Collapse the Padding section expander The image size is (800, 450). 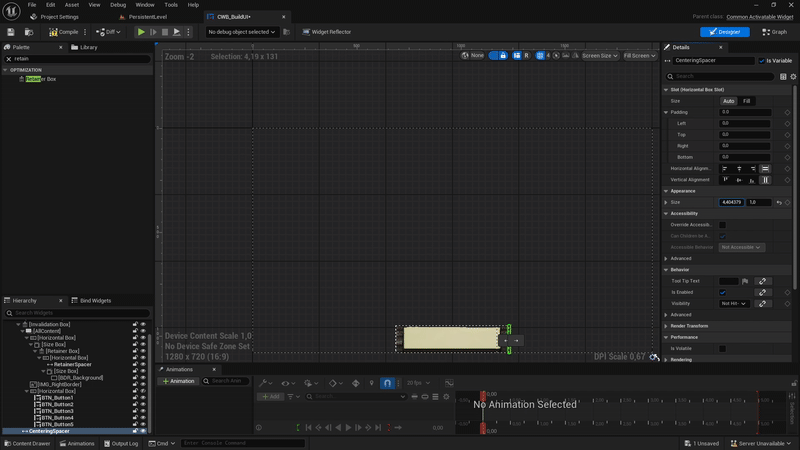[x=667, y=112]
